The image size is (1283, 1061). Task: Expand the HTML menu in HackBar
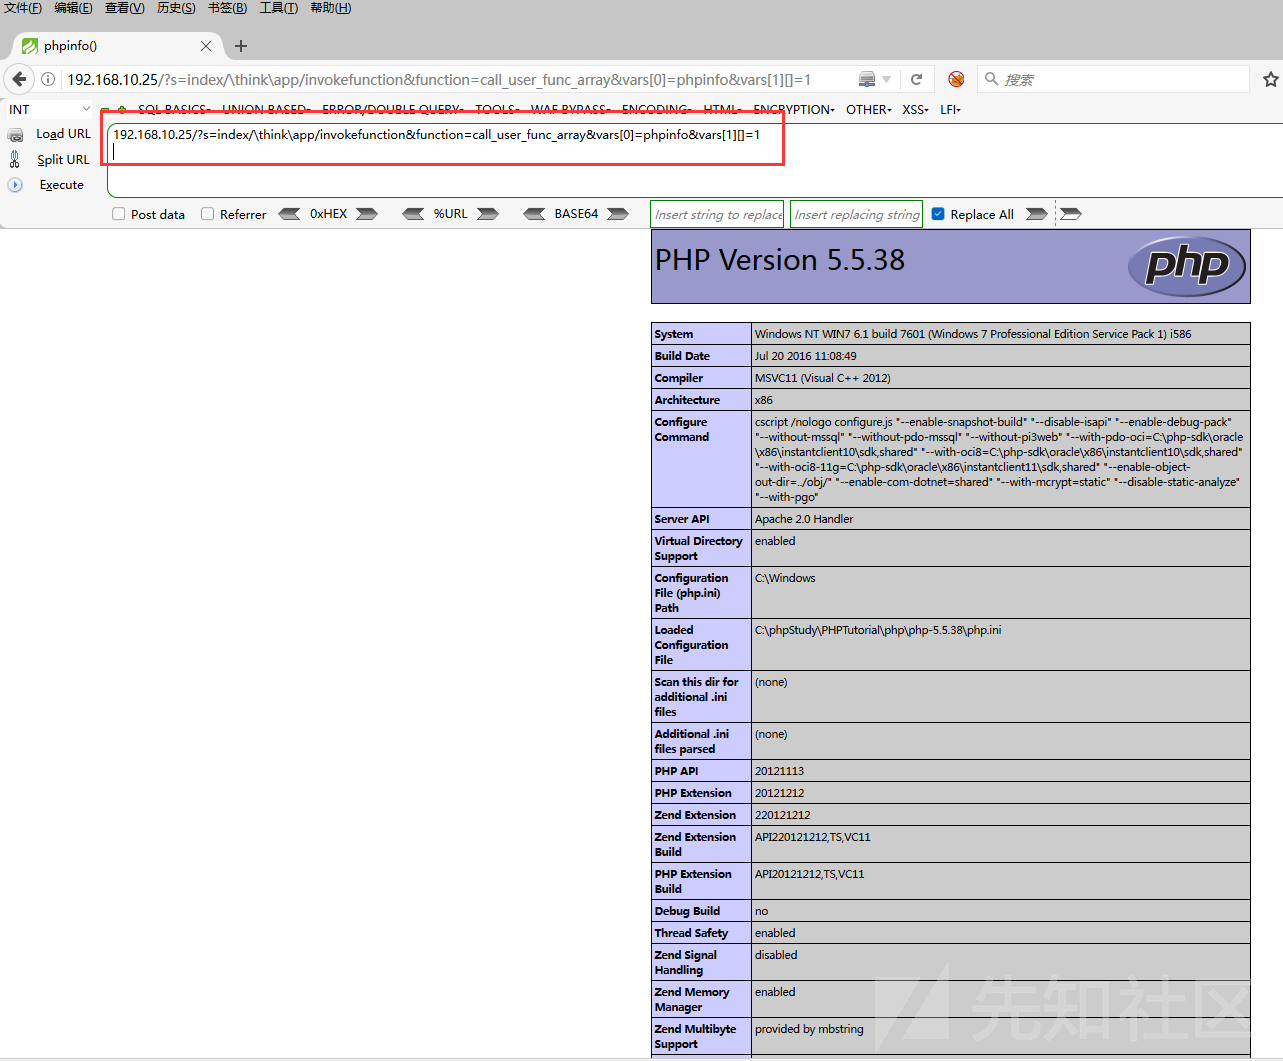click(x=722, y=110)
